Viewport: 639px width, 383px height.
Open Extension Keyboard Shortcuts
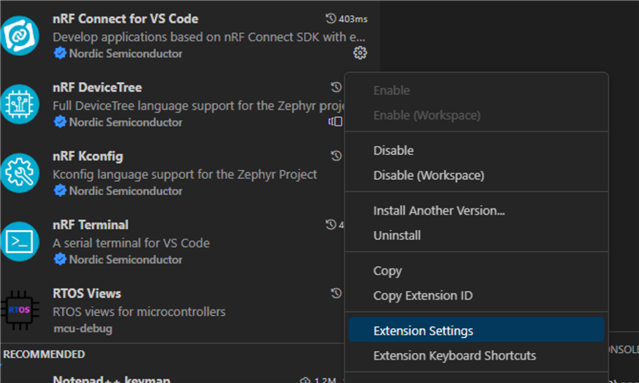(x=476, y=355)
